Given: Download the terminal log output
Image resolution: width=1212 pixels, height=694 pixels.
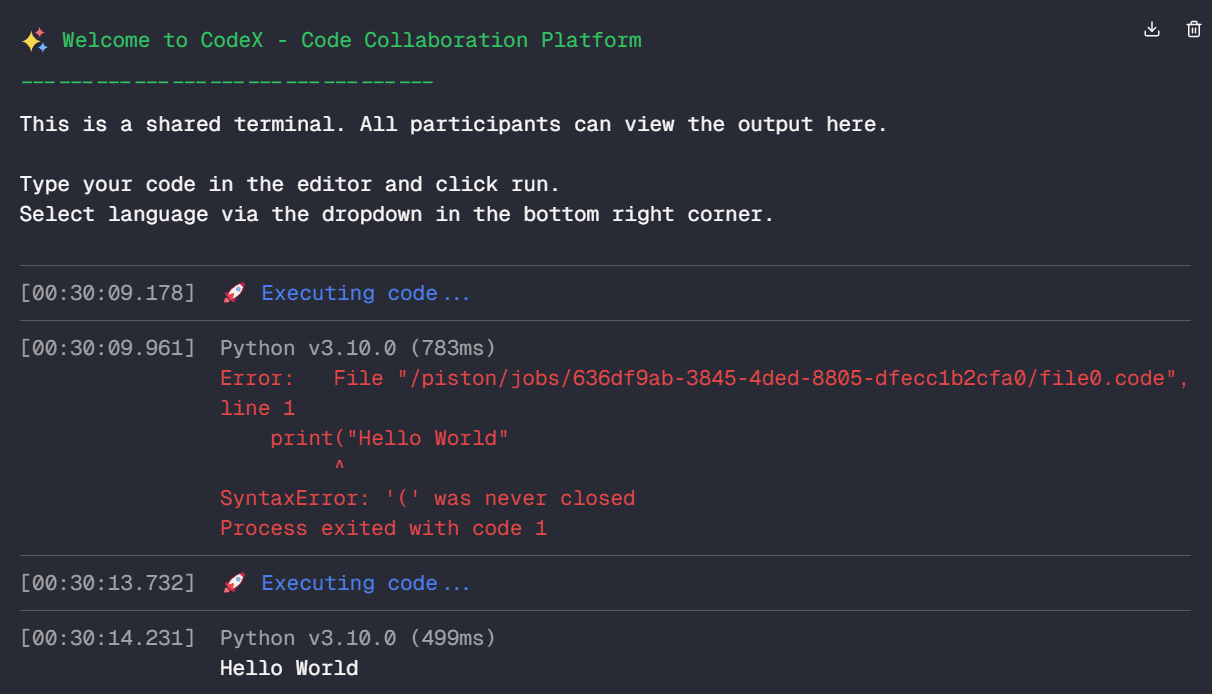Looking at the screenshot, I should (1151, 29).
